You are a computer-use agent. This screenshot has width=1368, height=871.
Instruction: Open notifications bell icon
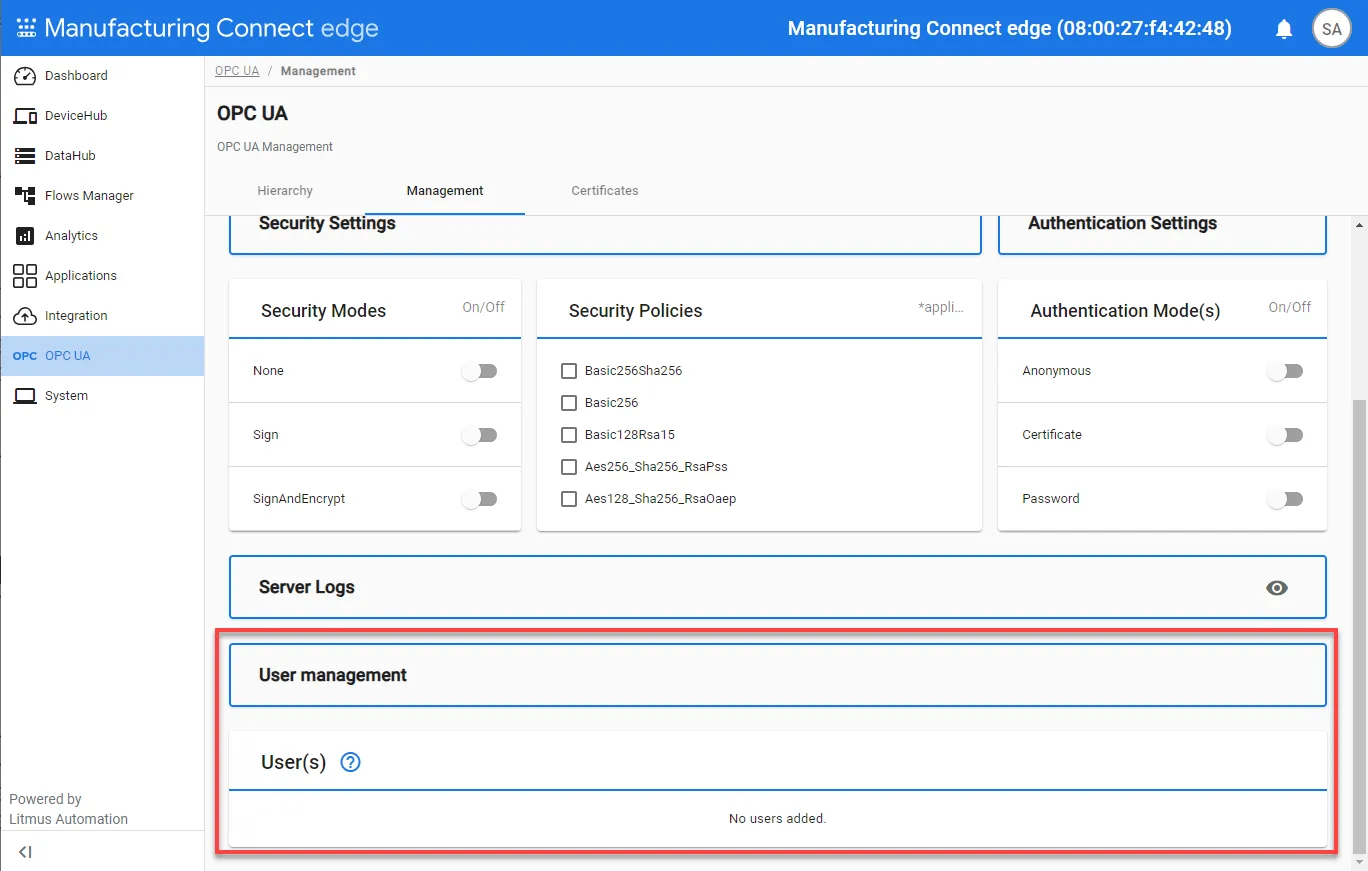(x=1284, y=29)
